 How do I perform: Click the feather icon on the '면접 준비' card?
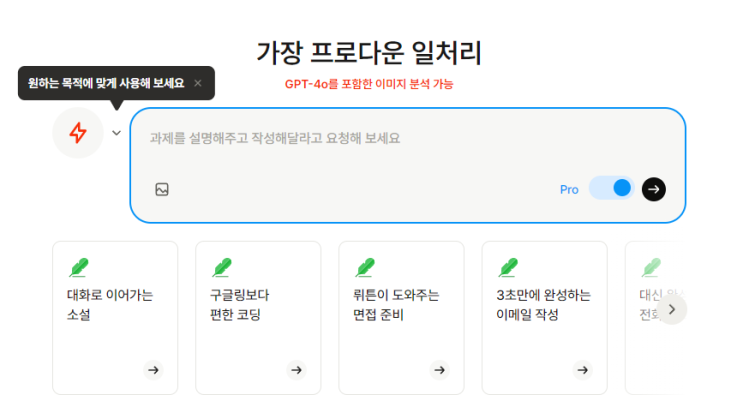tap(365, 268)
